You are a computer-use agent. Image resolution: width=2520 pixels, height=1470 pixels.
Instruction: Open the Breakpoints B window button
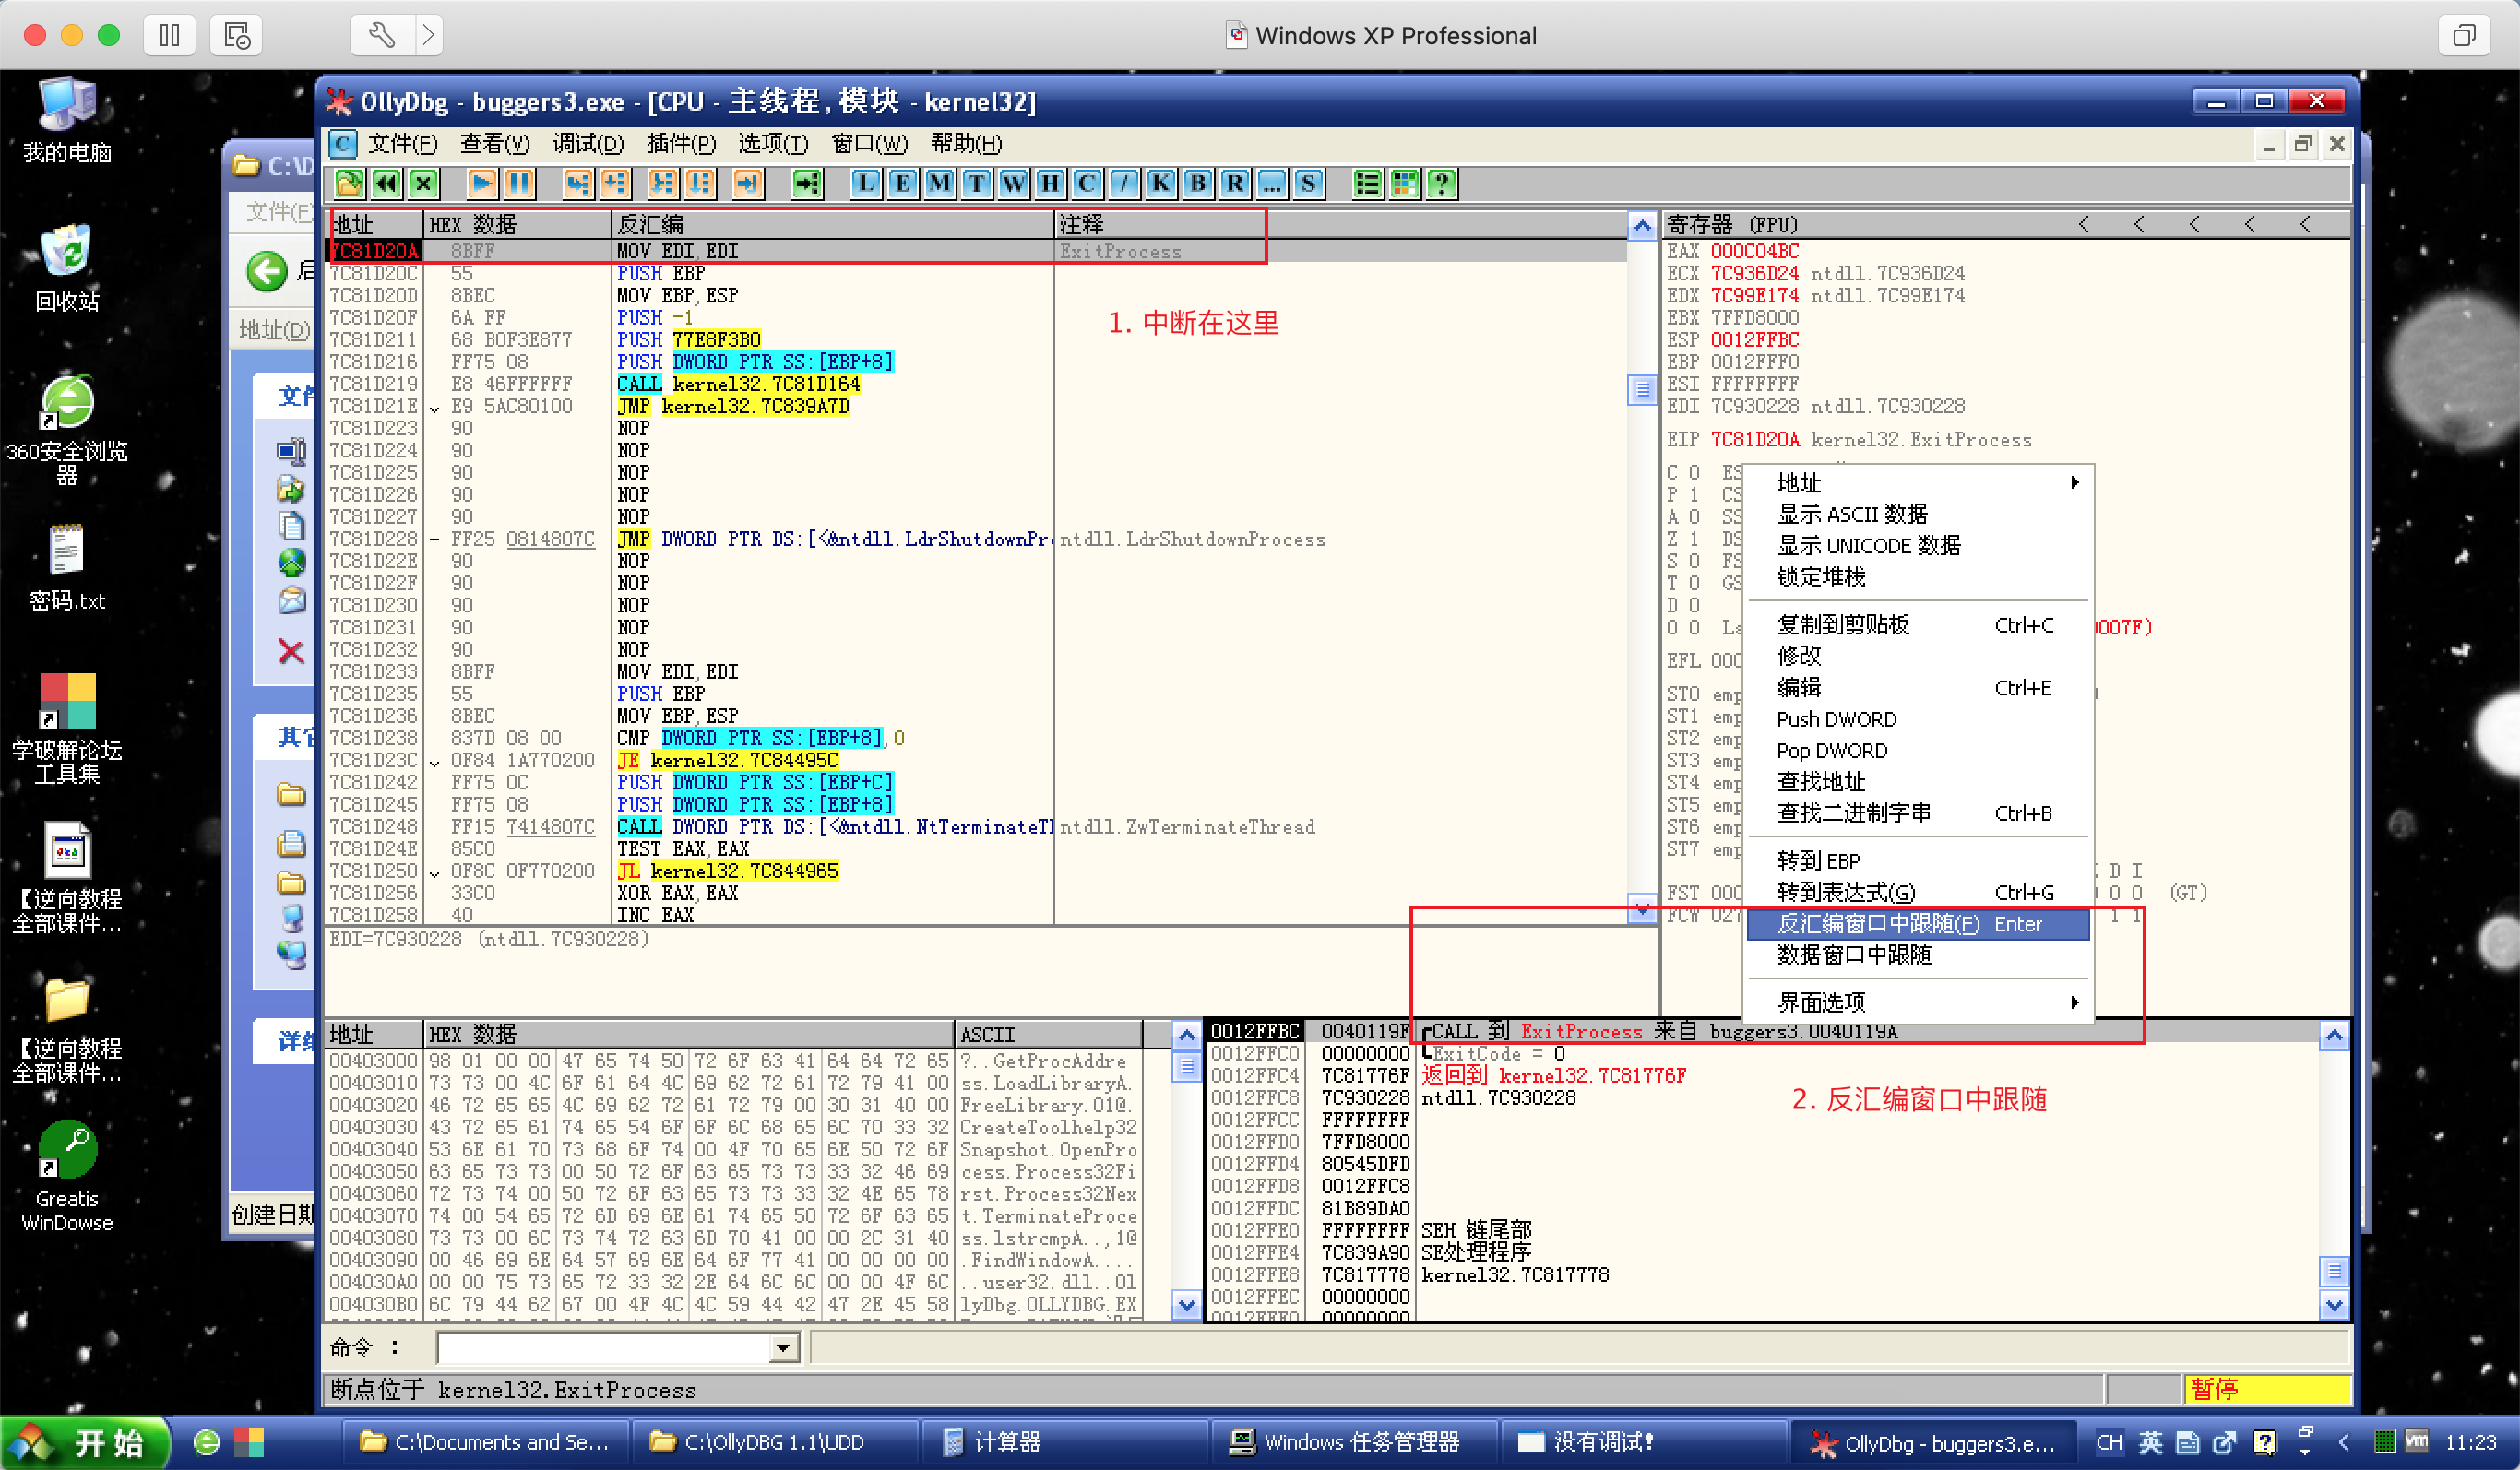[1197, 183]
